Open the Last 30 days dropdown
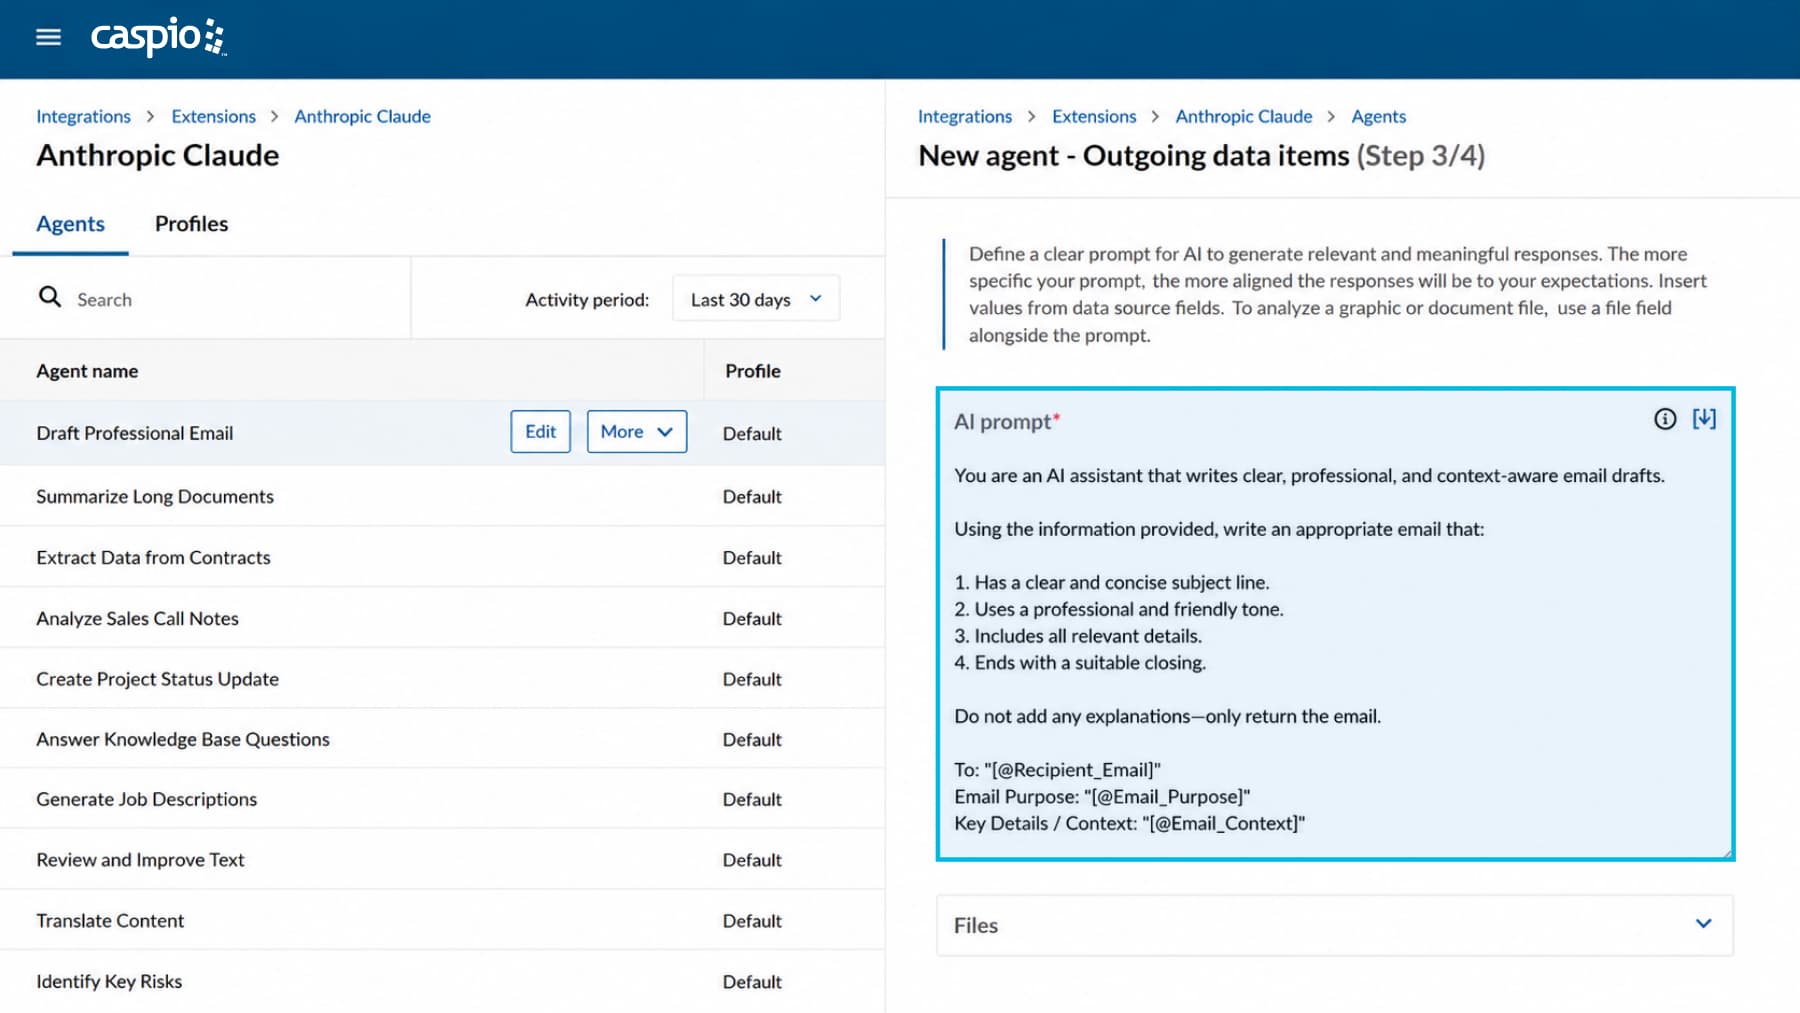 click(756, 299)
